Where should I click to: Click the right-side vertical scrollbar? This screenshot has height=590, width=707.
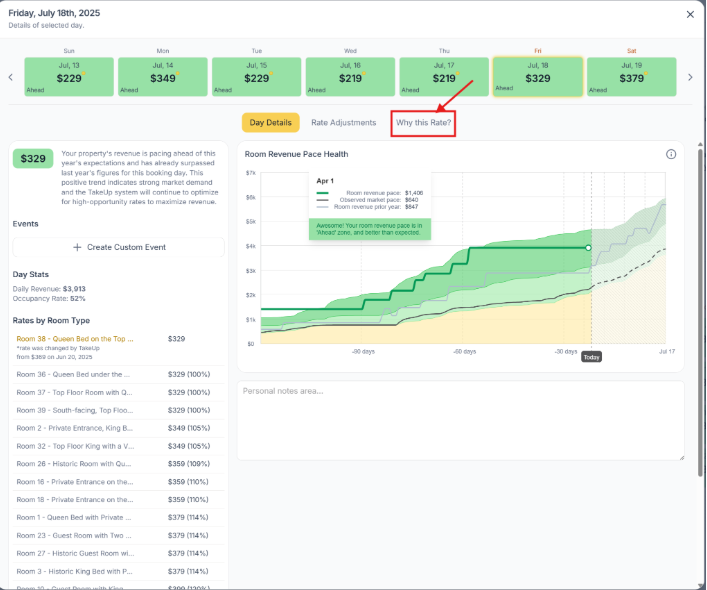pos(700,311)
